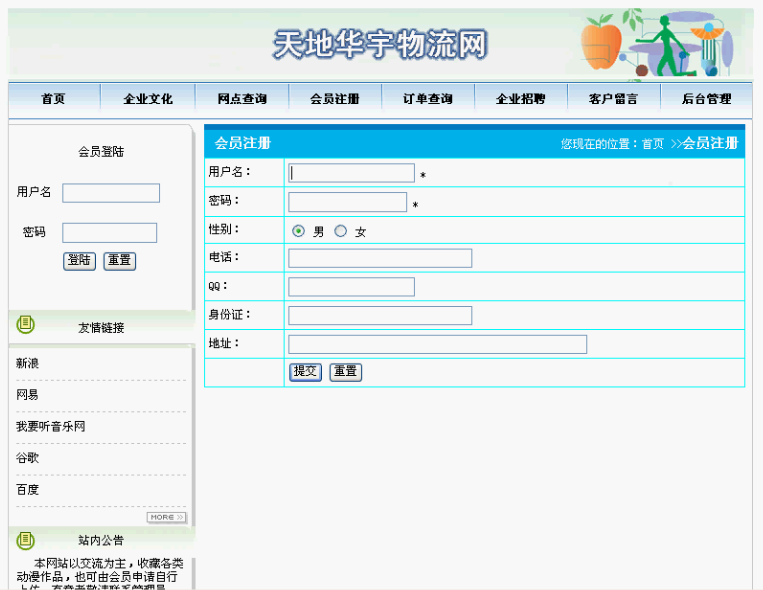Click the 登陆 login button
763x590 pixels.
(79, 261)
